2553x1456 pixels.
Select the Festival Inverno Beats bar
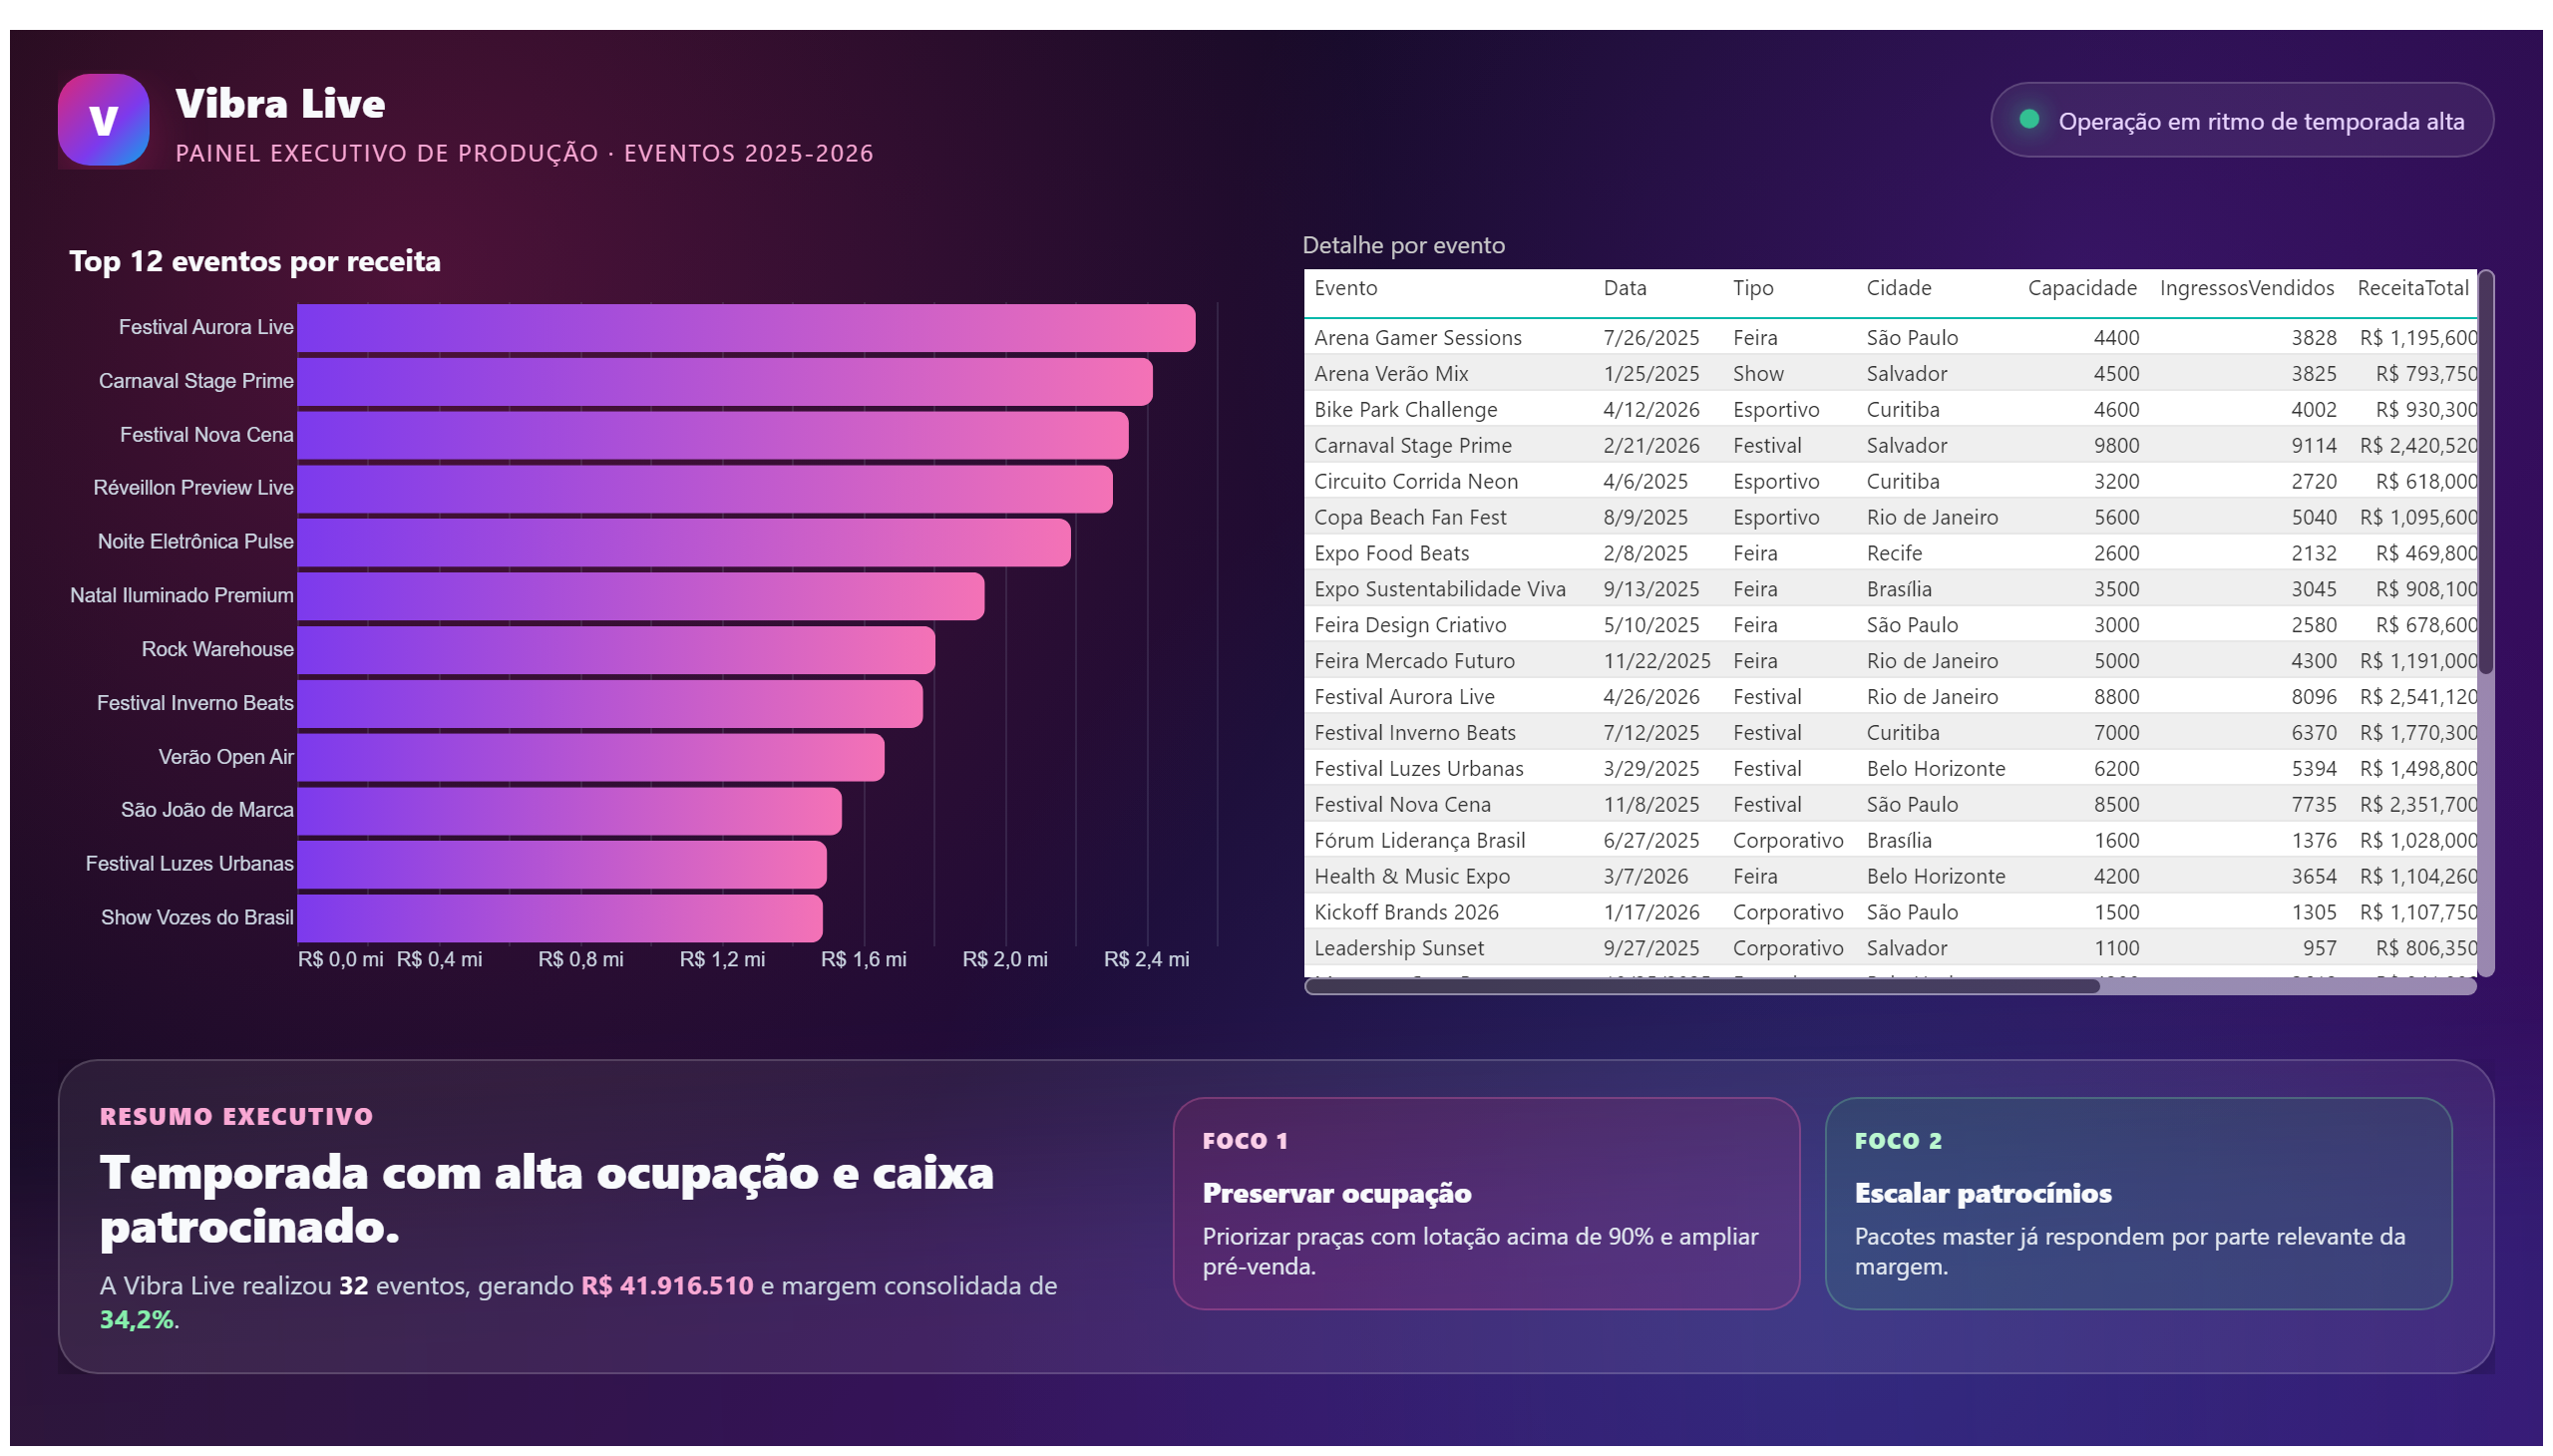(610, 704)
